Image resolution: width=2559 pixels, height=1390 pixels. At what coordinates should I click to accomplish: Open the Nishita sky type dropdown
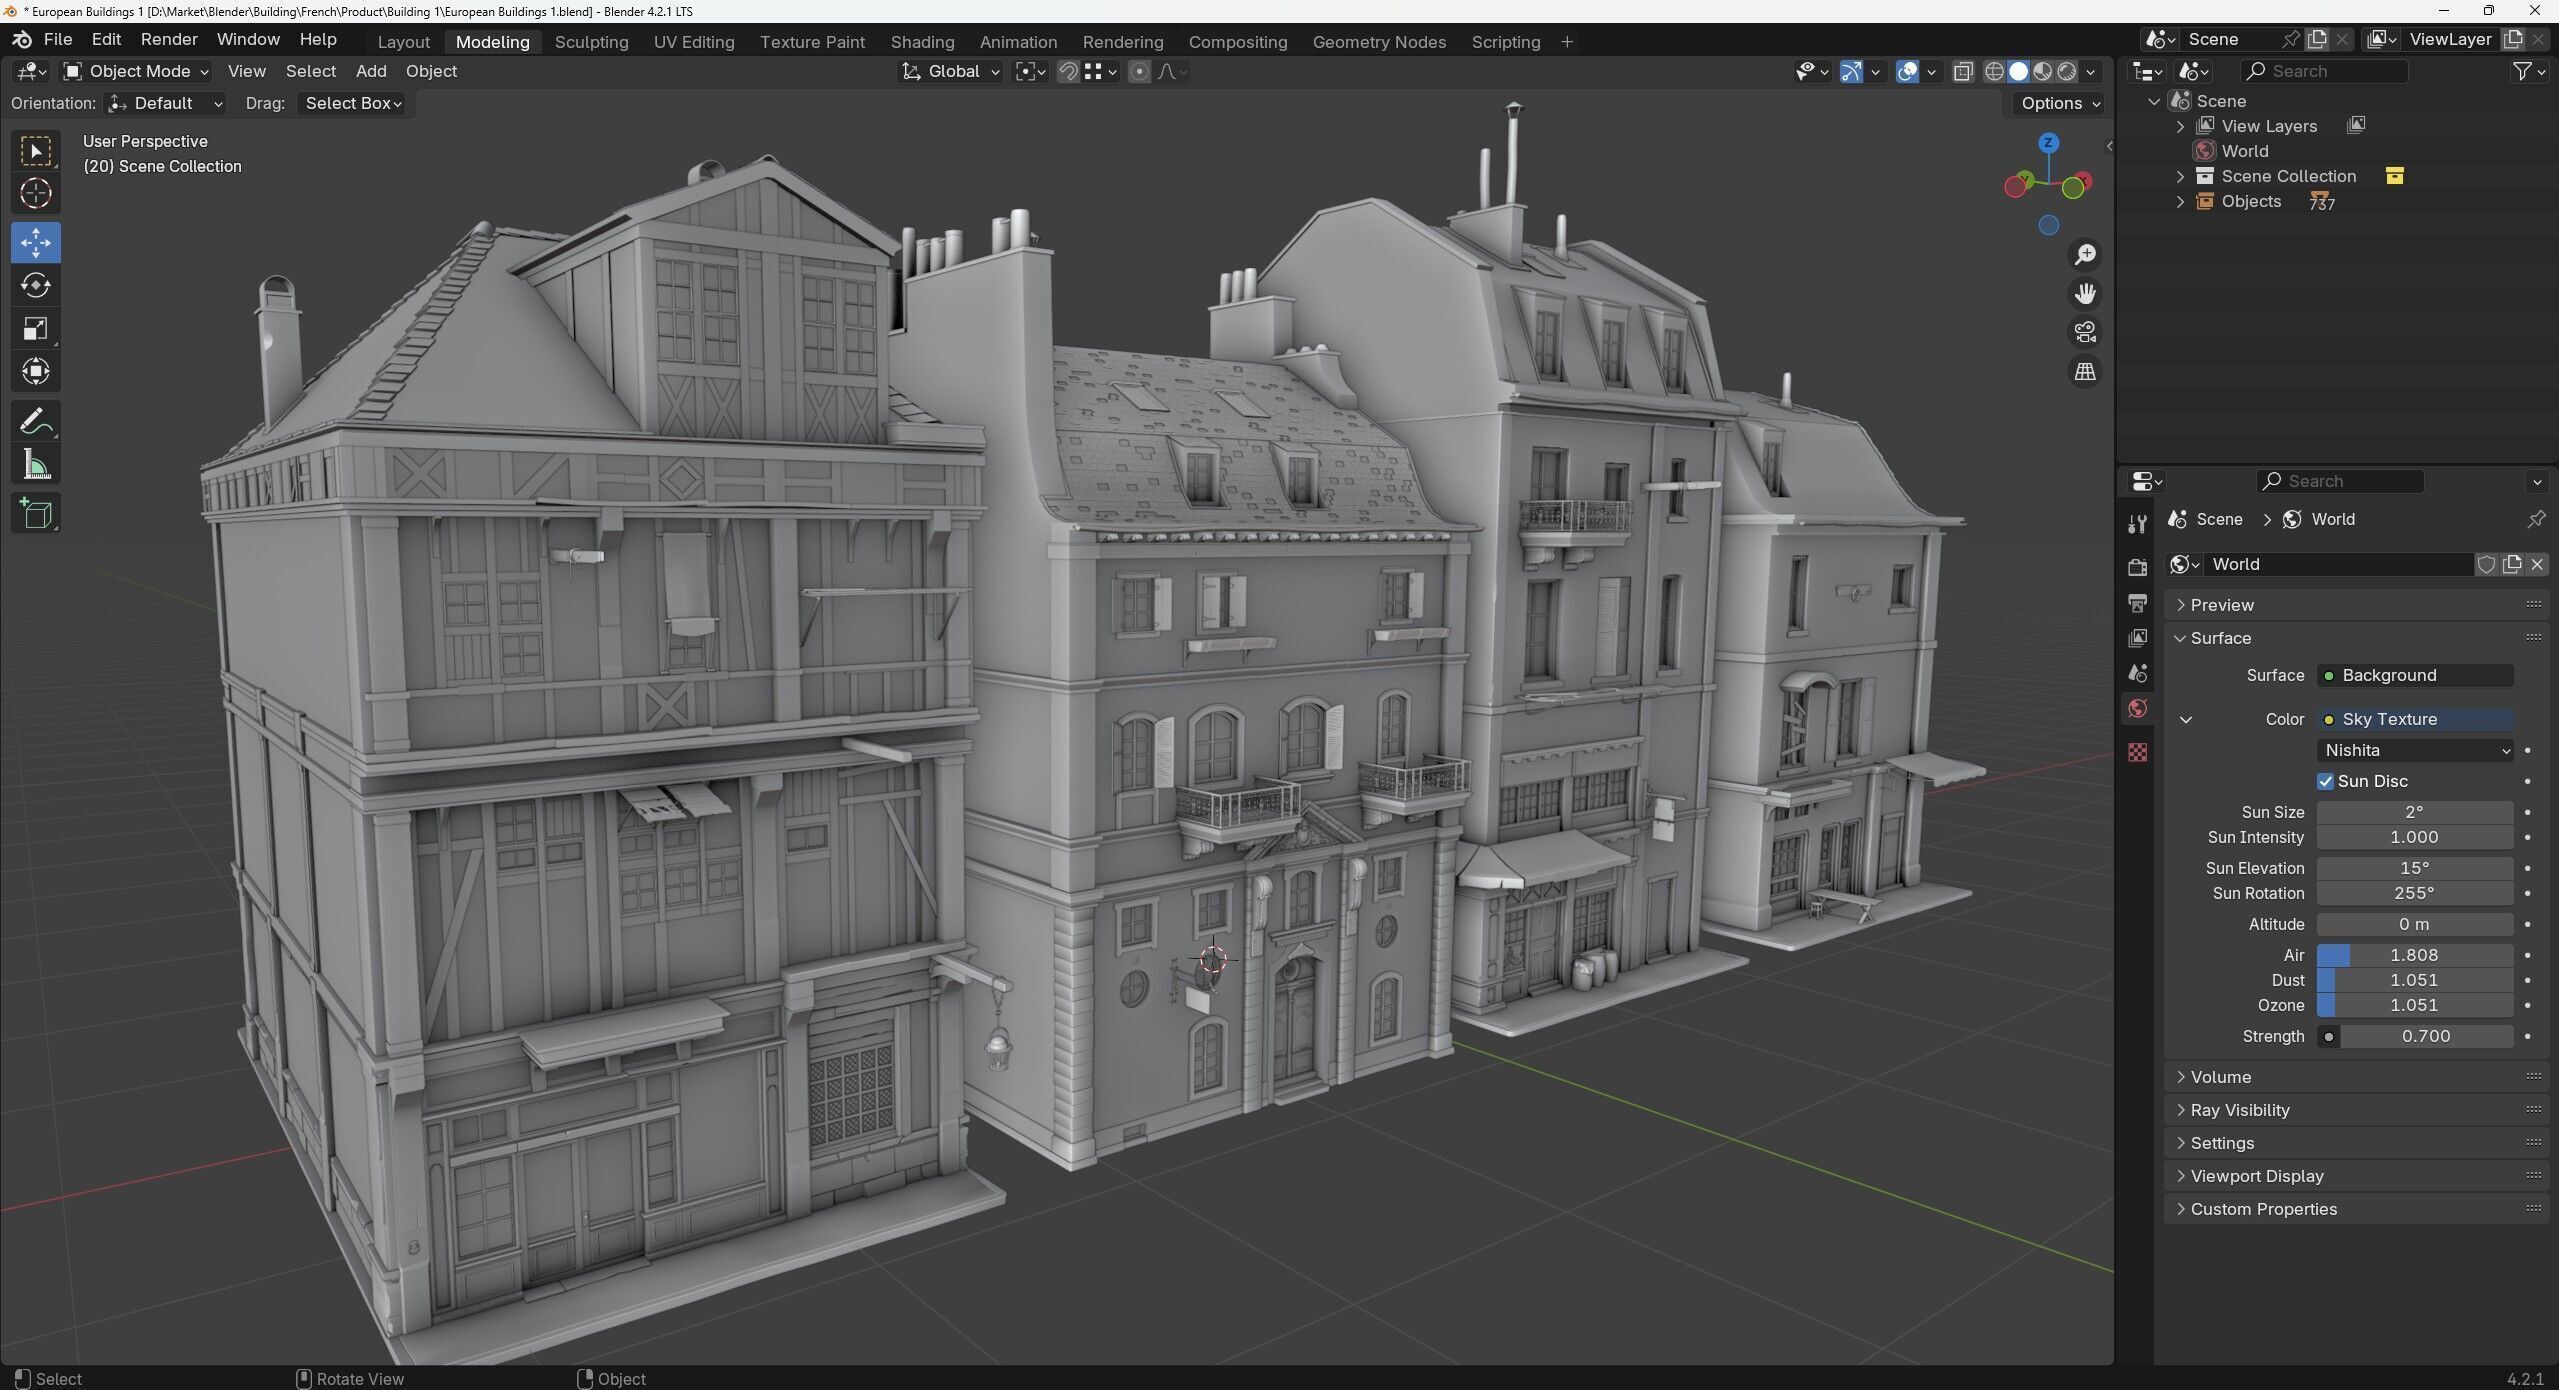(2415, 750)
